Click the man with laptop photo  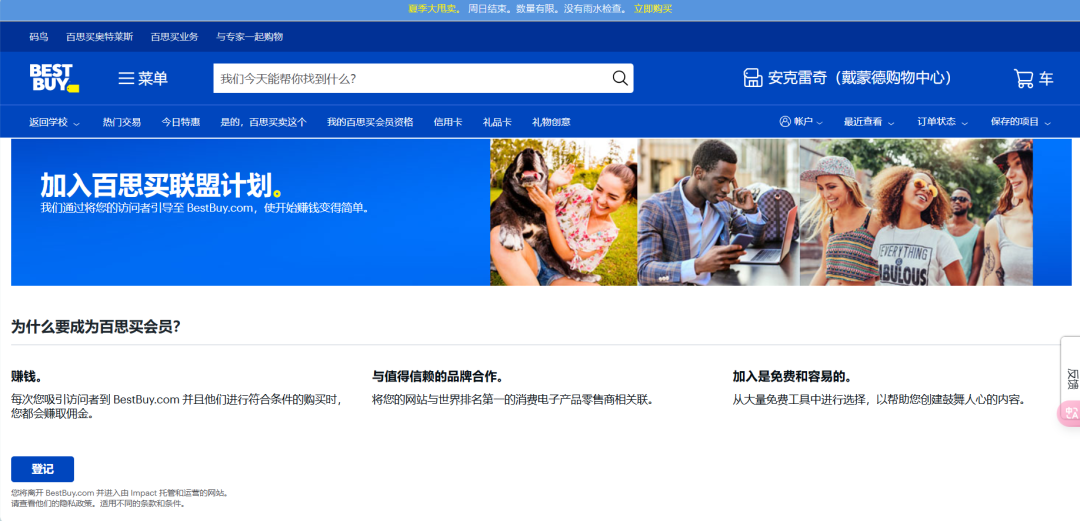click(718, 212)
